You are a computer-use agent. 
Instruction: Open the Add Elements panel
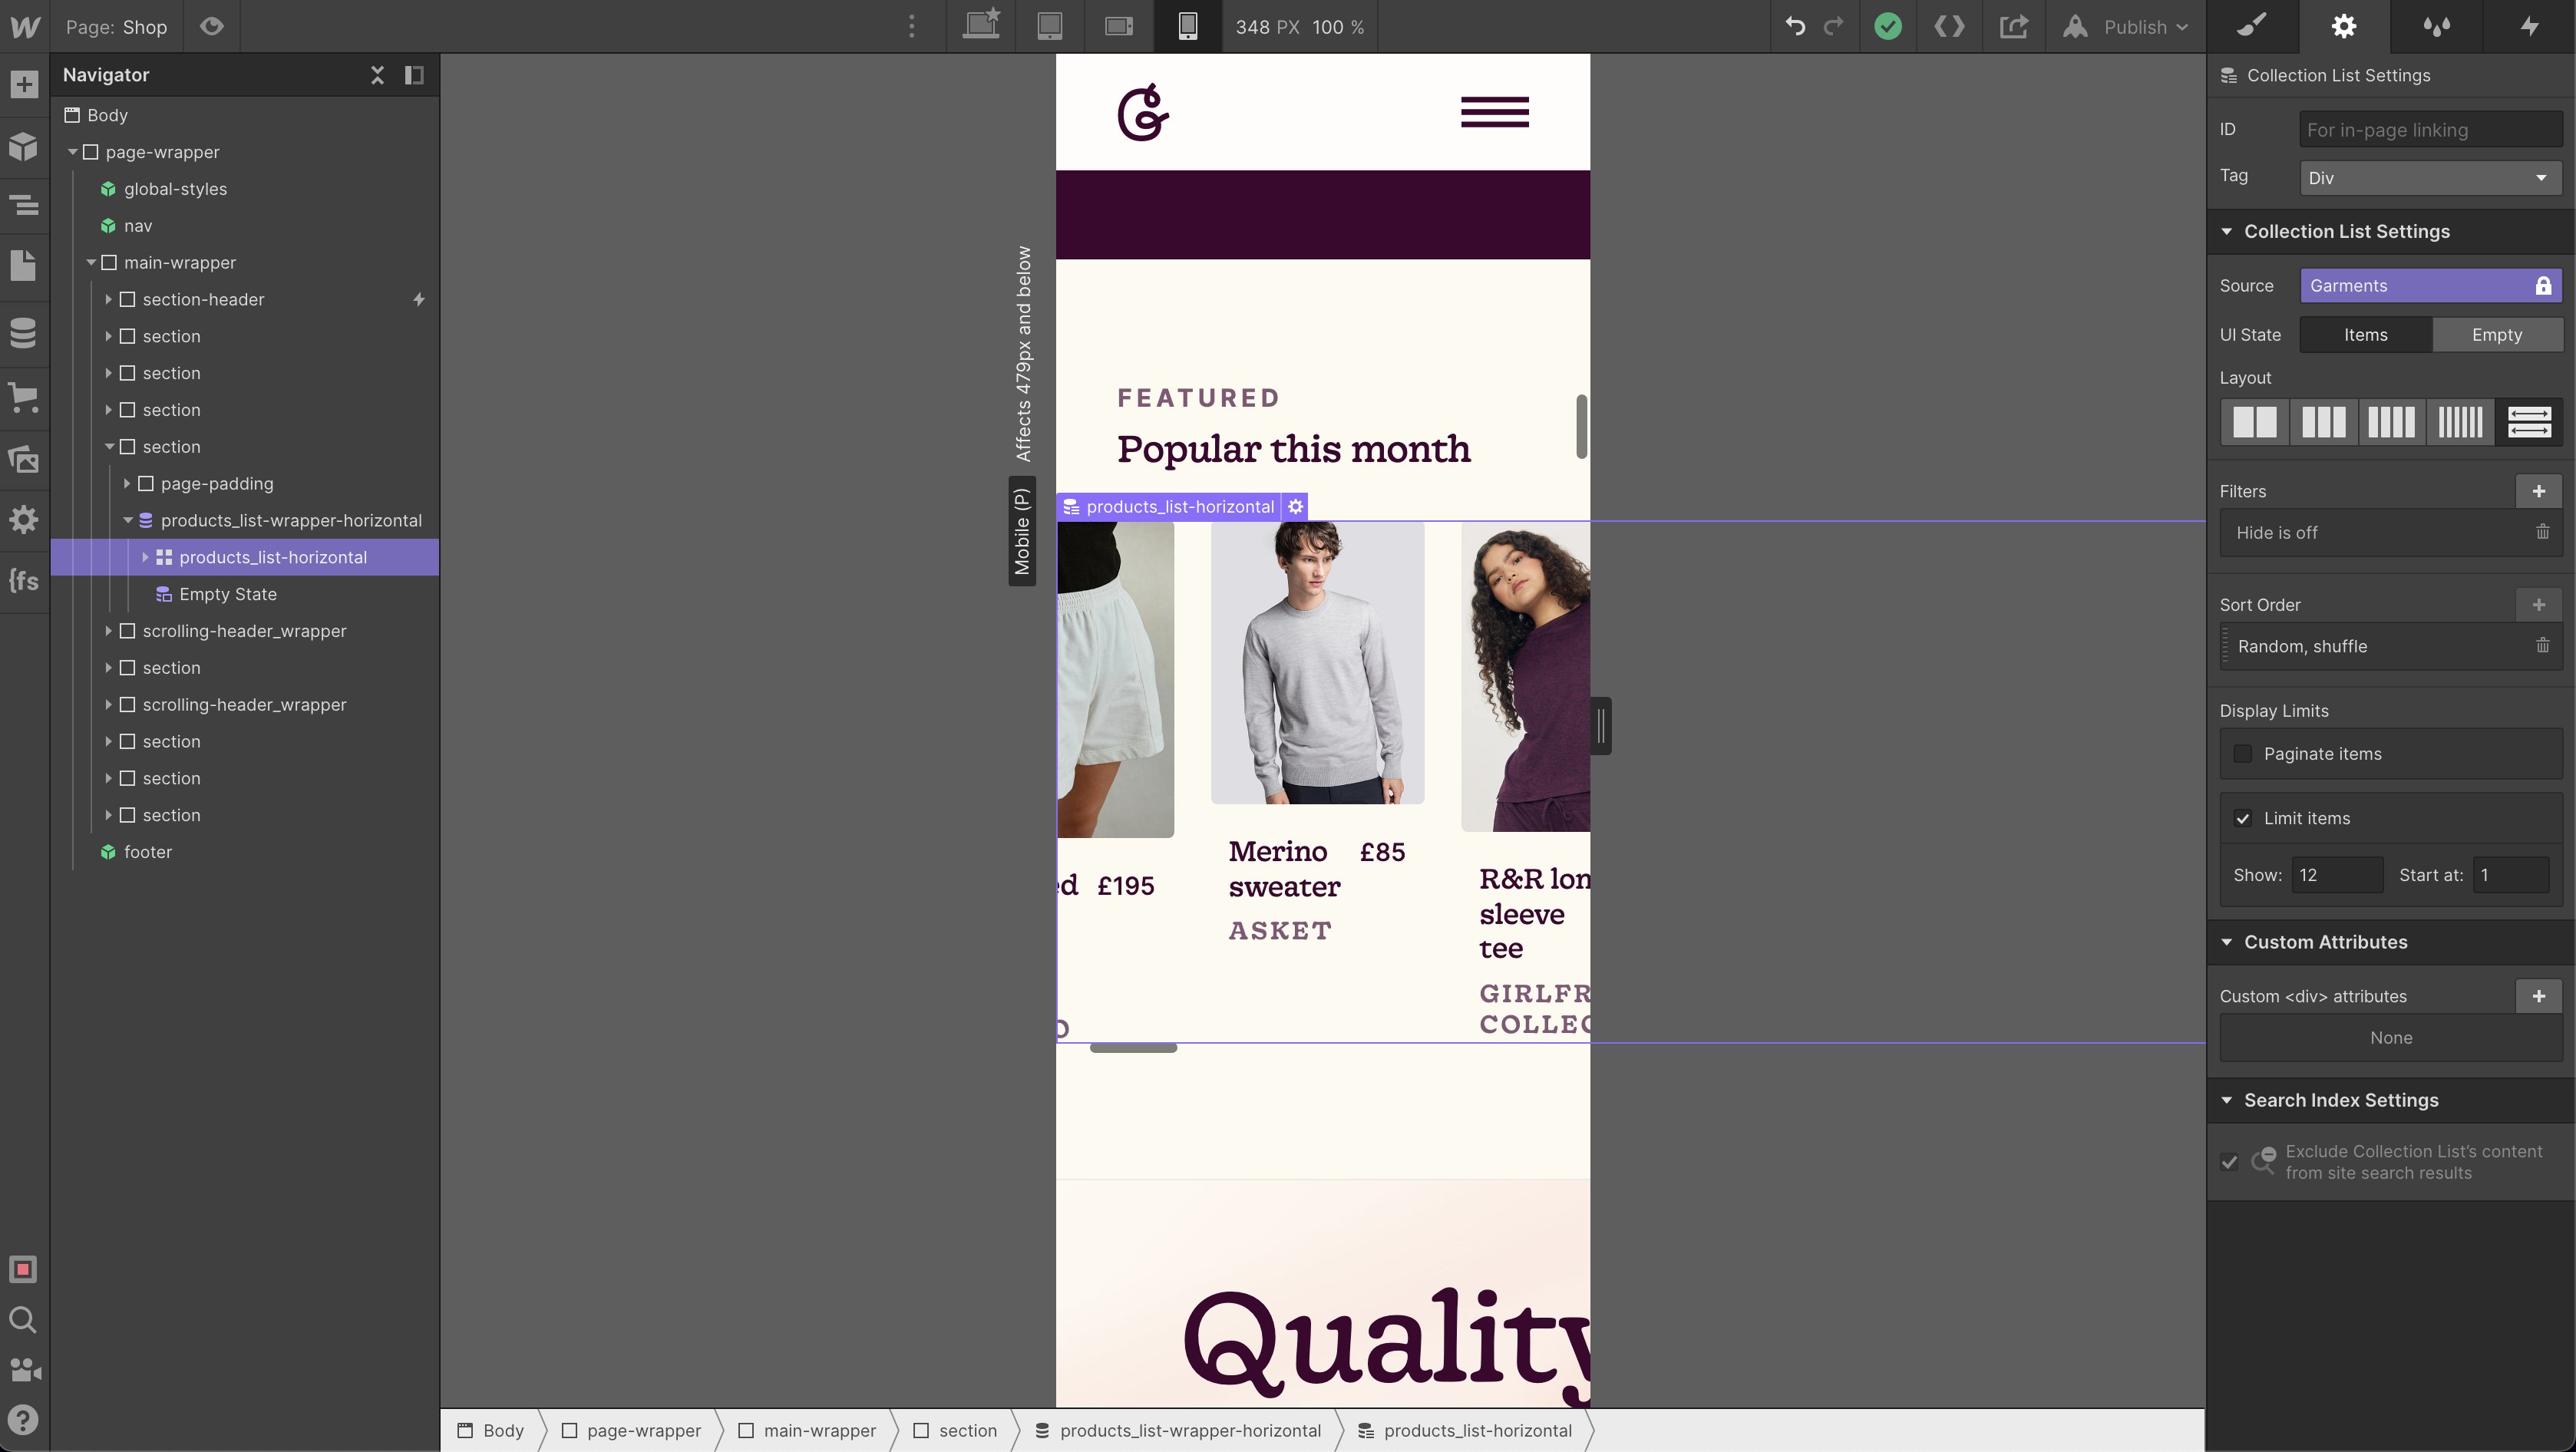click(x=24, y=84)
